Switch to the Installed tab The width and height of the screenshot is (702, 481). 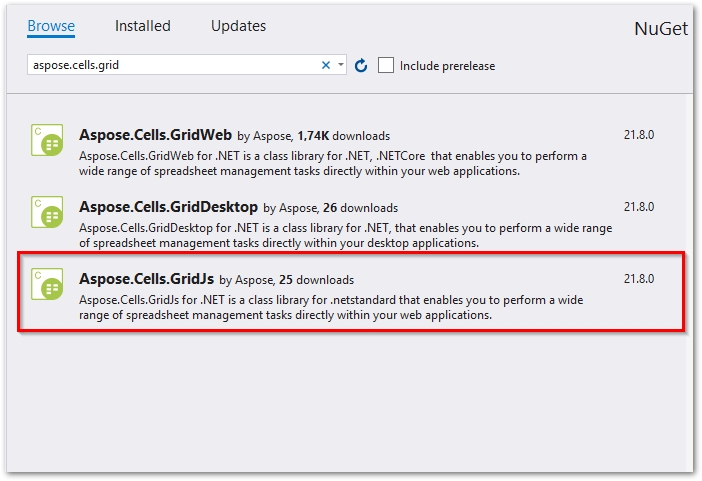142,26
